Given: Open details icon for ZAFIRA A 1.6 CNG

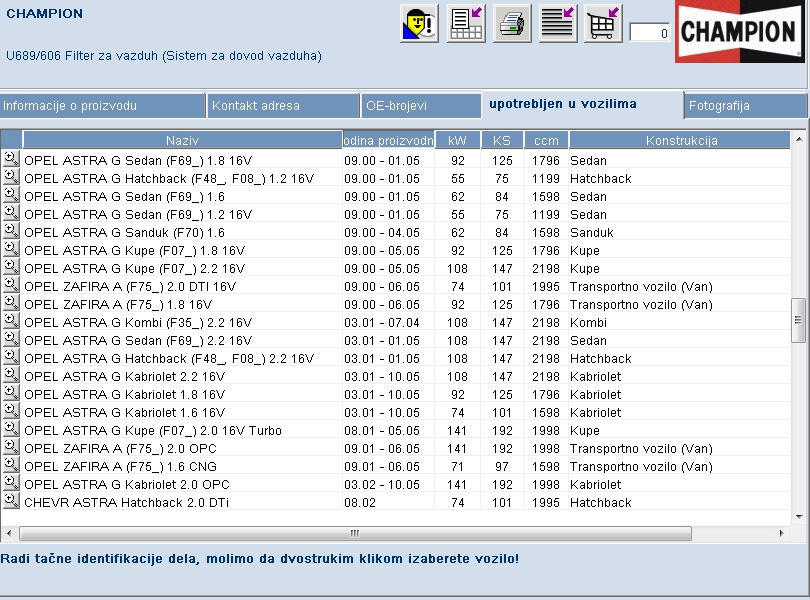Looking at the screenshot, I should click(x=11, y=465).
